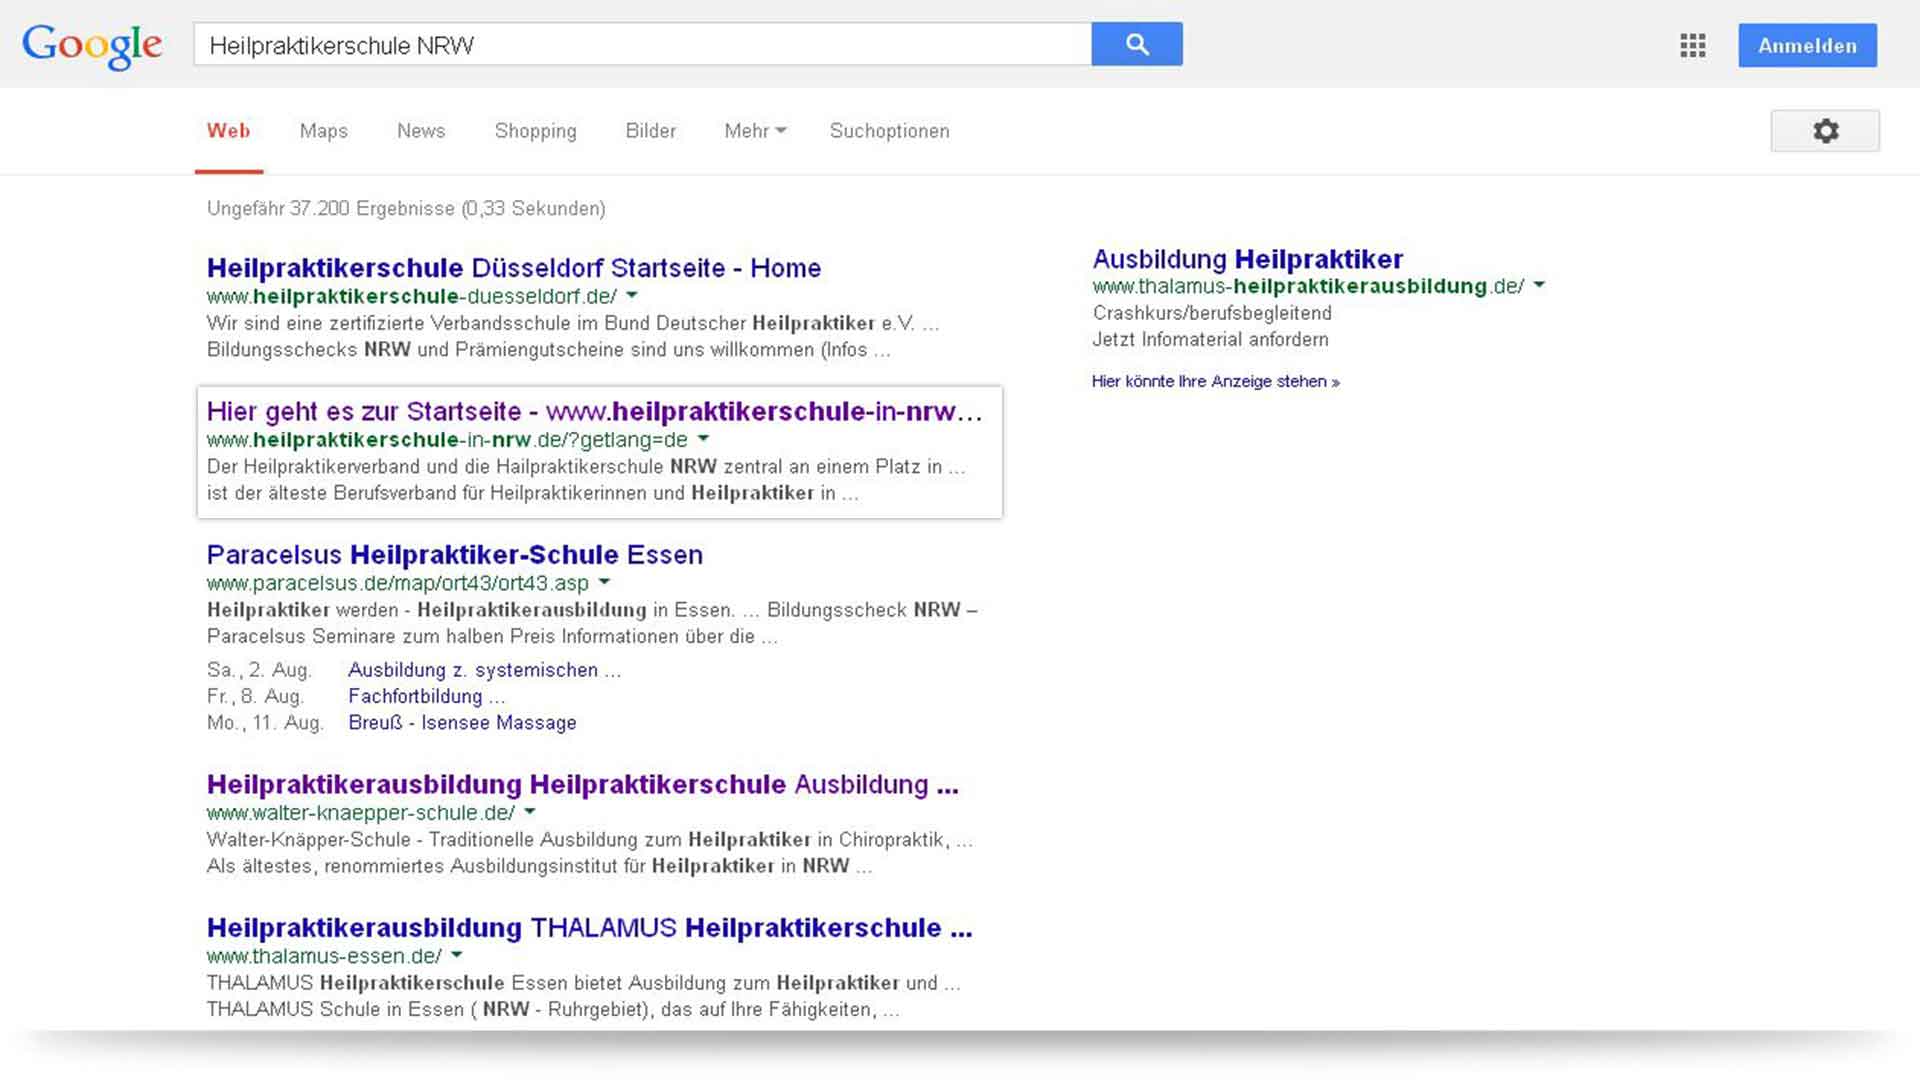Open the Bilder tab
The width and height of the screenshot is (1920, 1080).
651,131
